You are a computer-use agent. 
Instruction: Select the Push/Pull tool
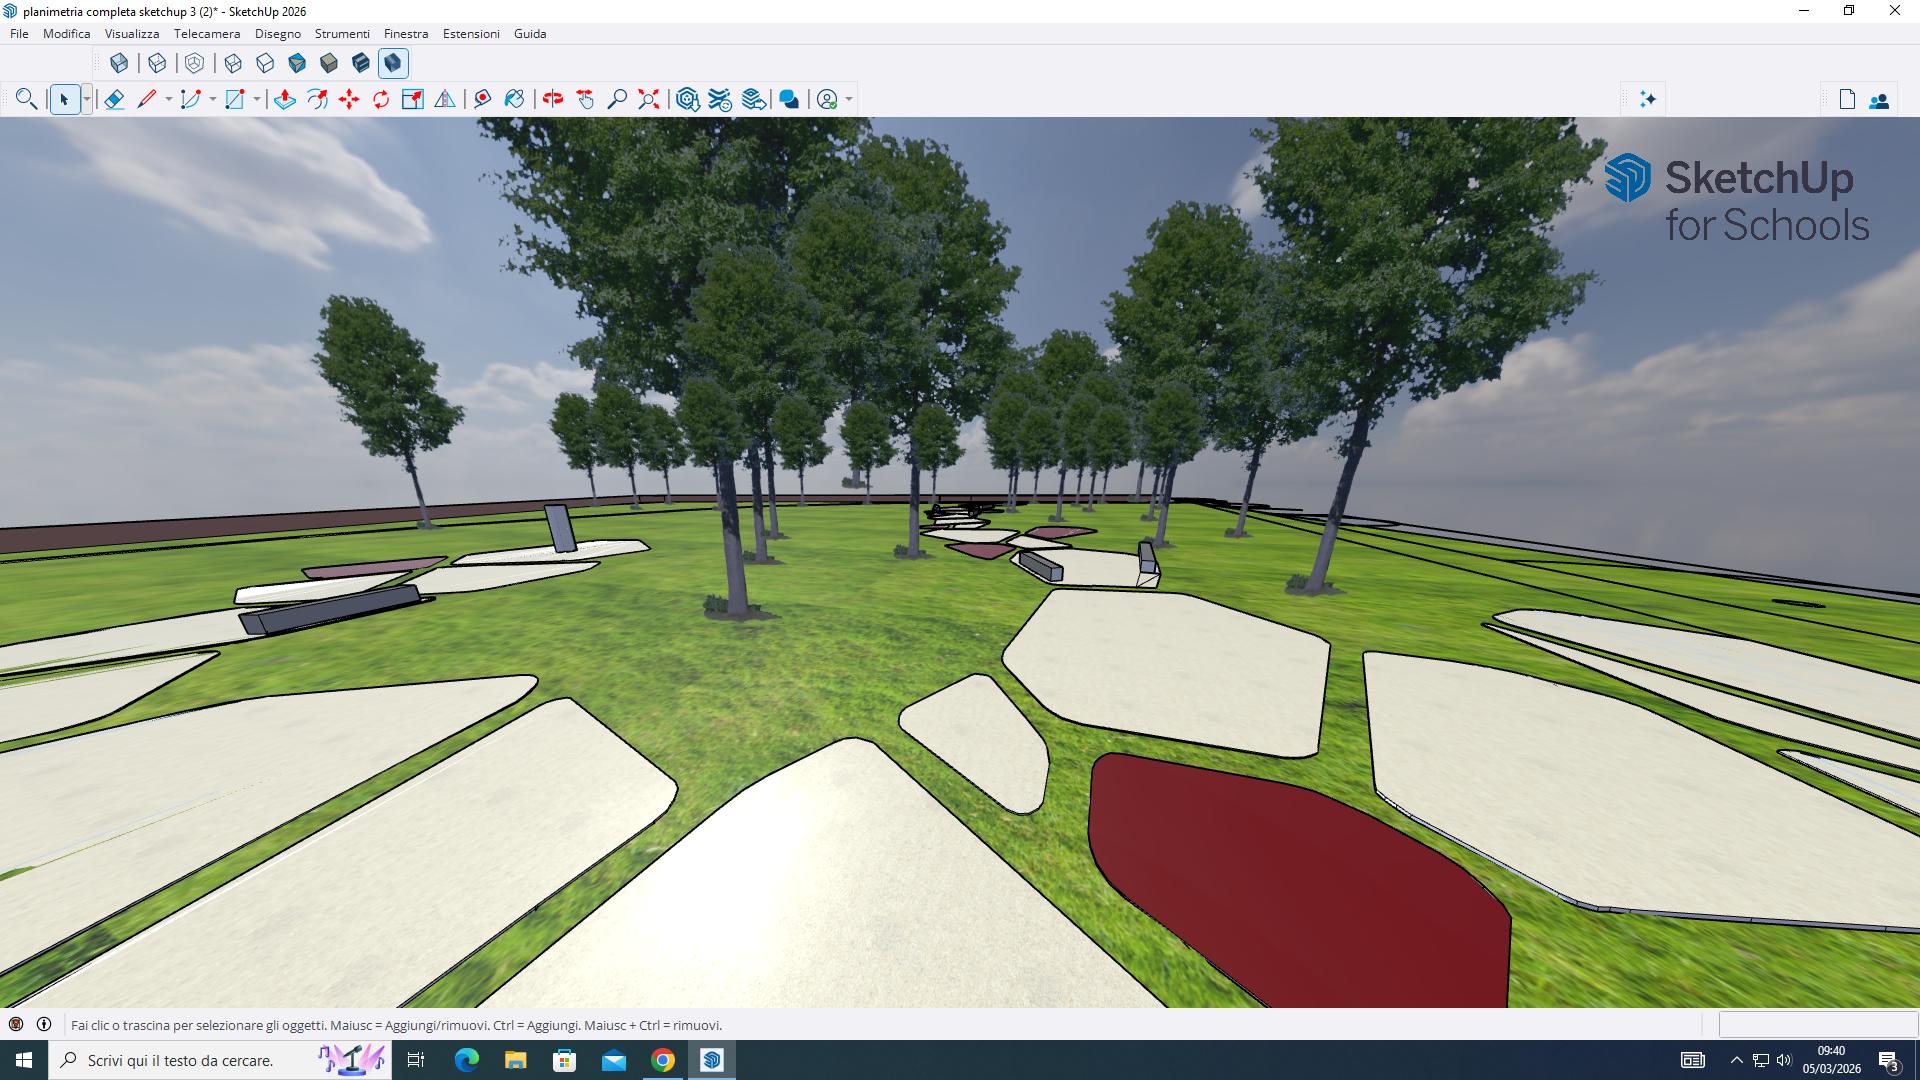[285, 99]
